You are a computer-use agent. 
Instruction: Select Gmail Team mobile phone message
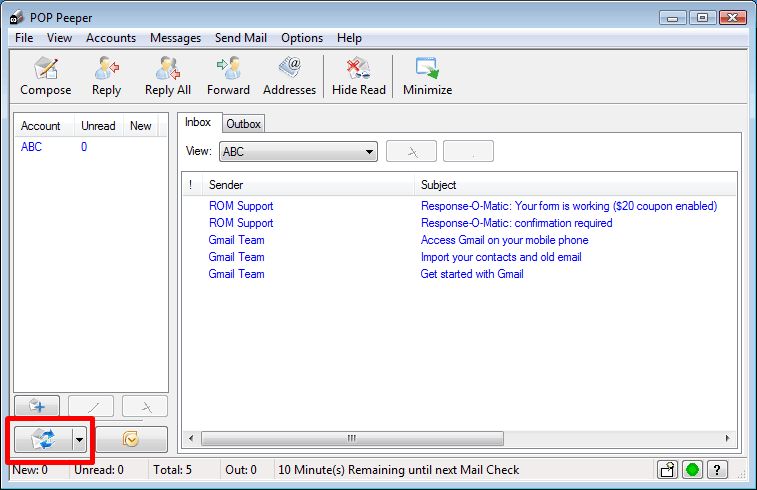pos(460,240)
